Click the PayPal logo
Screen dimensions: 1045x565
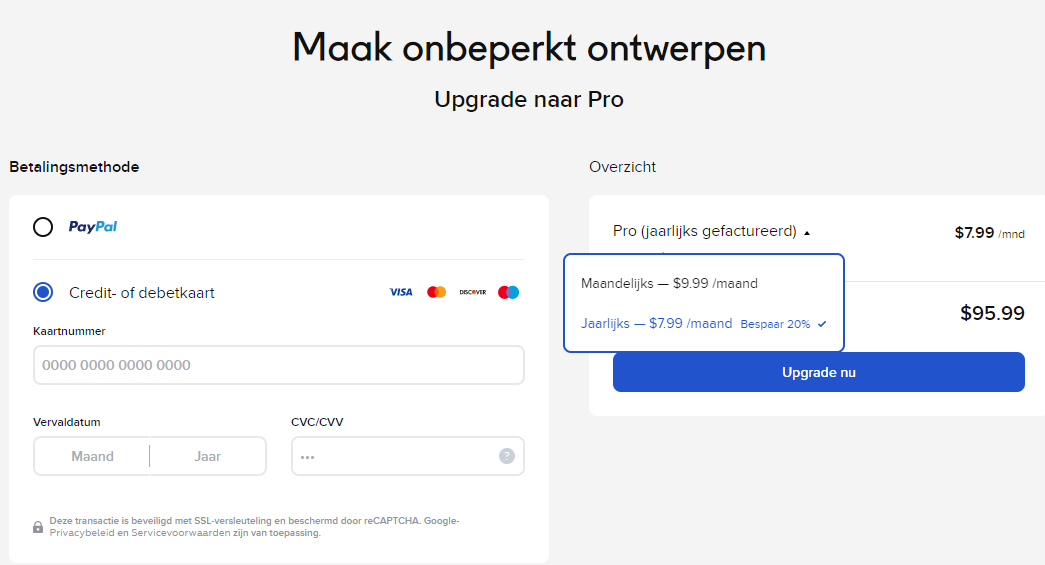coord(93,227)
